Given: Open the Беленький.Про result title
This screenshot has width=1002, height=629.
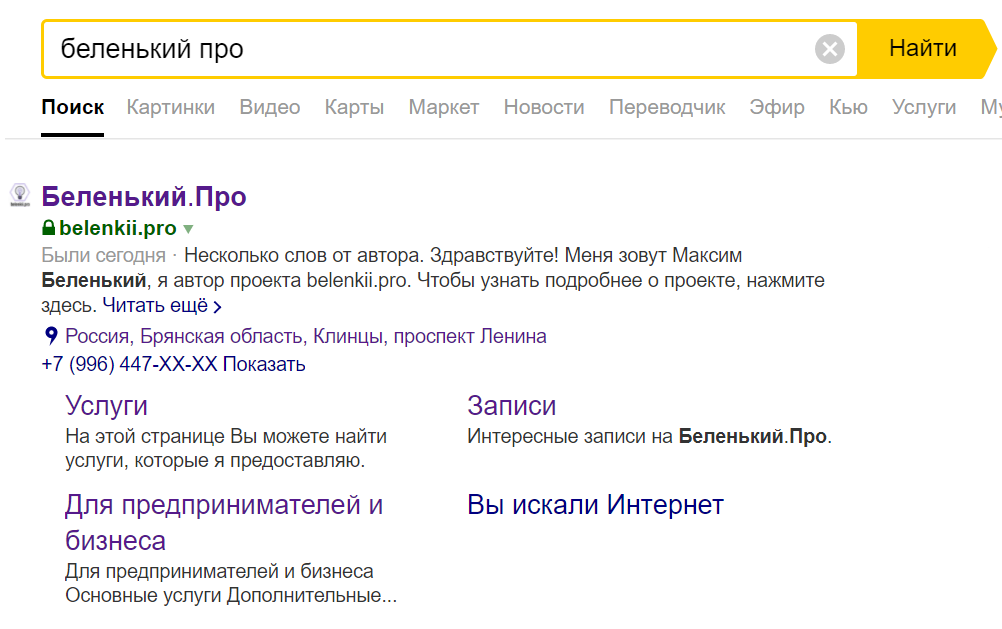Looking at the screenshot, I should (x=144, y=197).
